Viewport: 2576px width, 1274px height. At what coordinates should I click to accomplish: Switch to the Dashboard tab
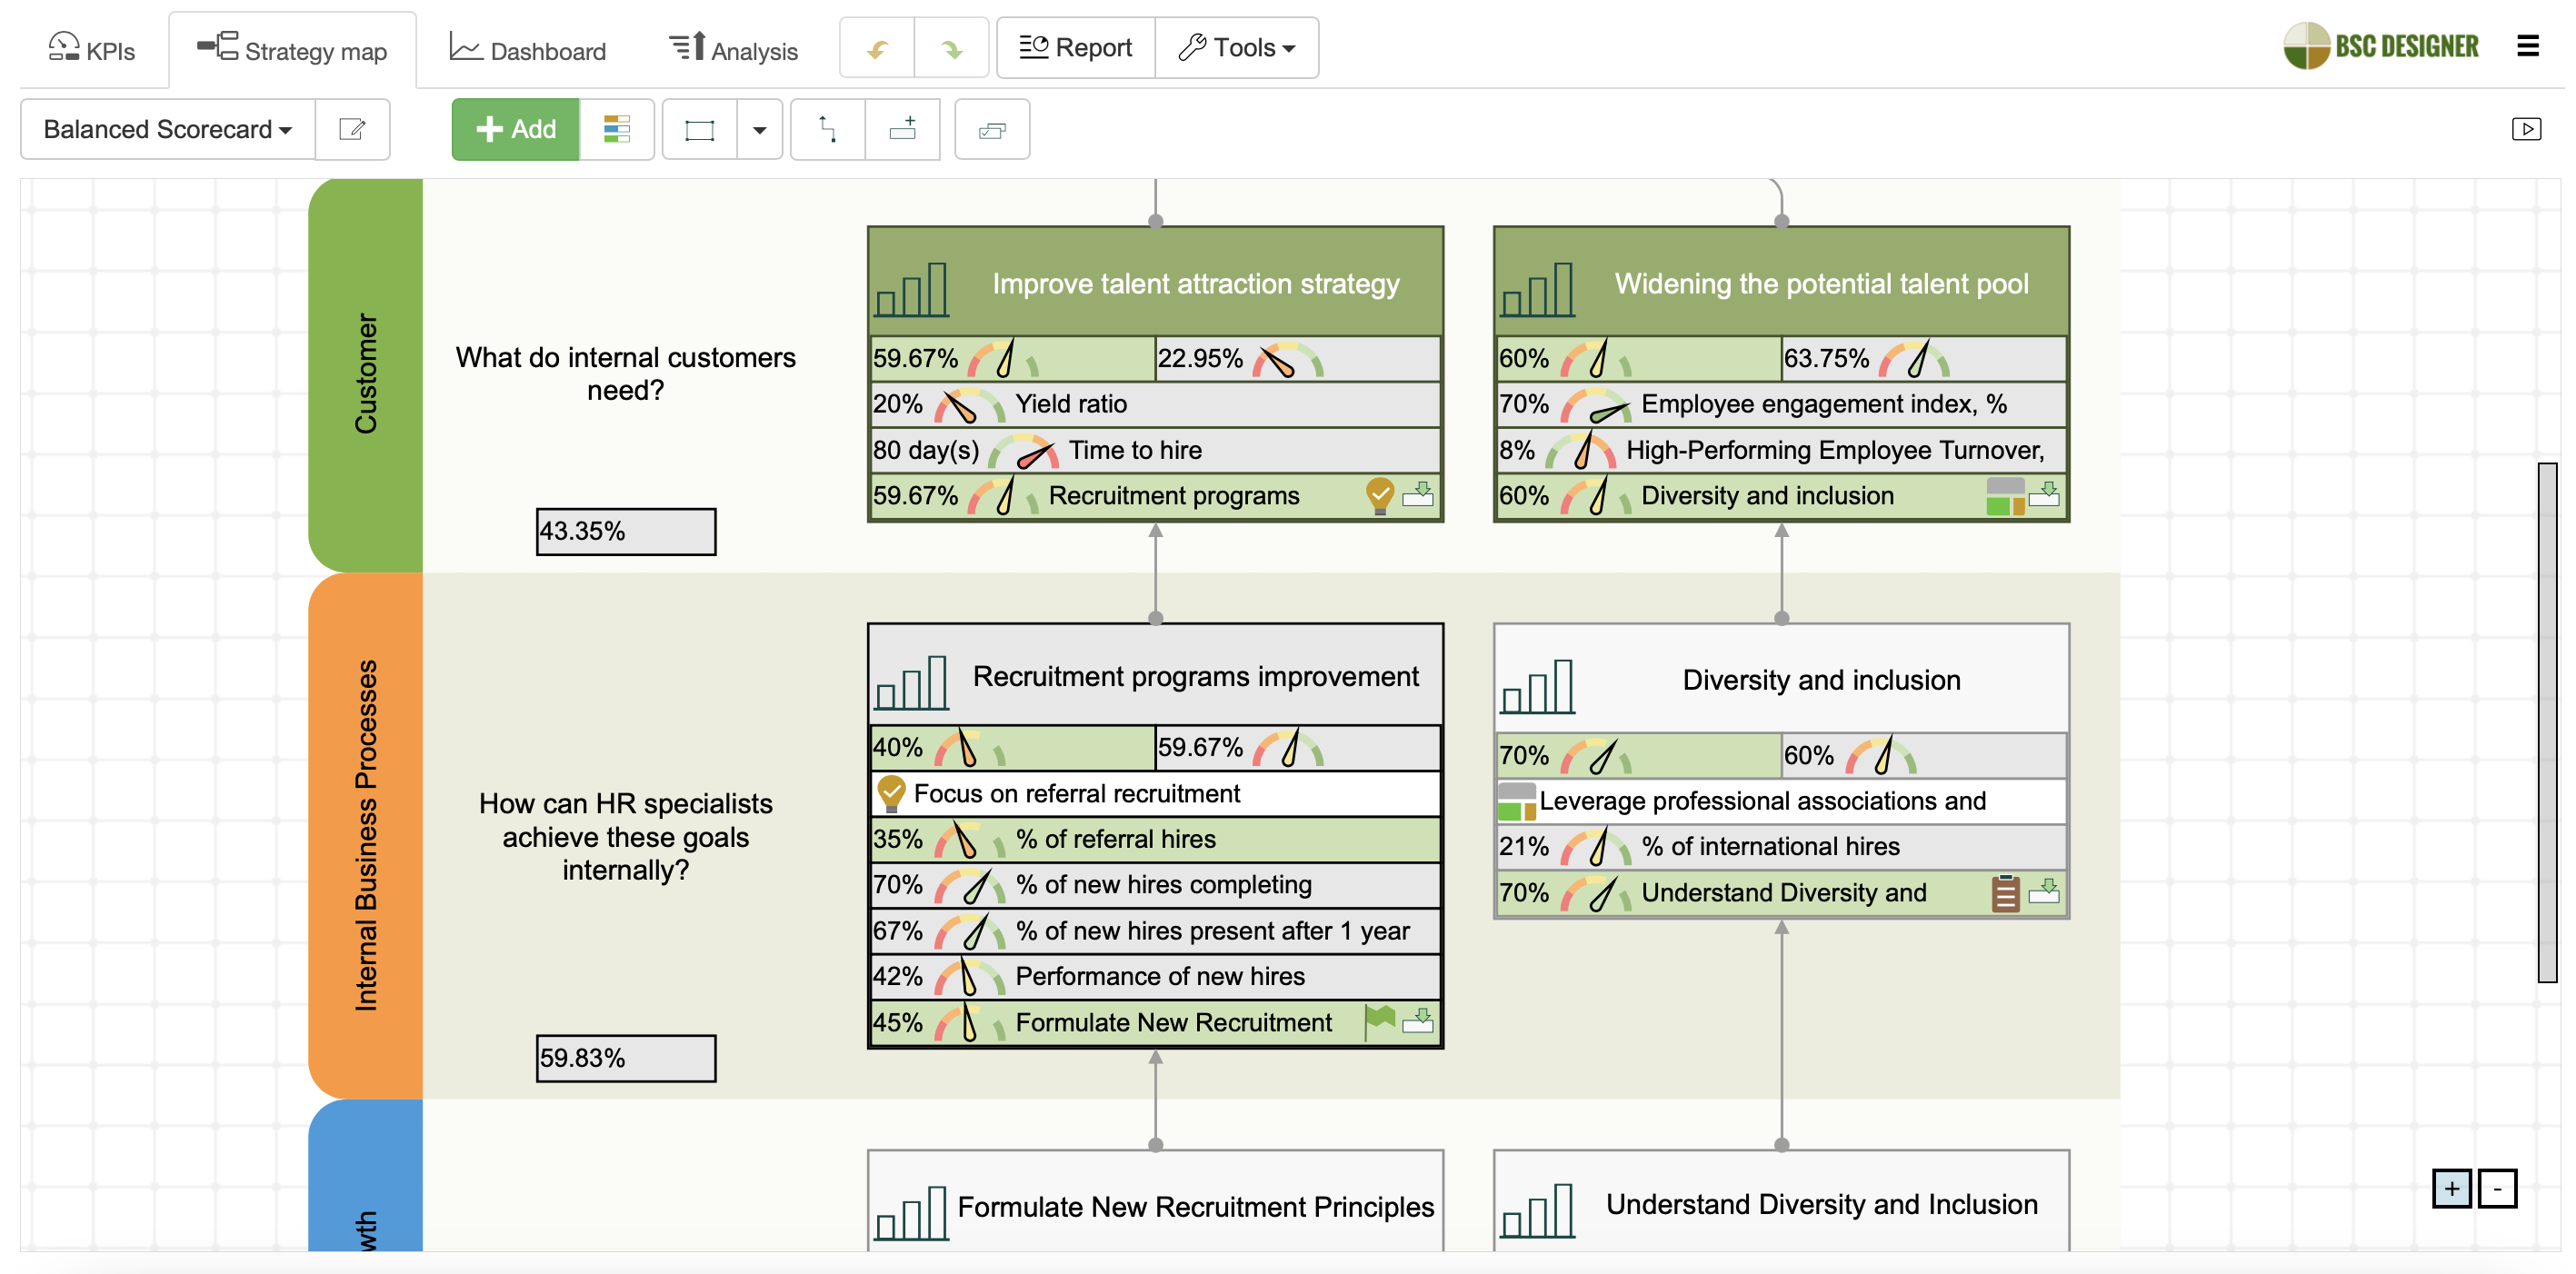[x=528, y=50]
